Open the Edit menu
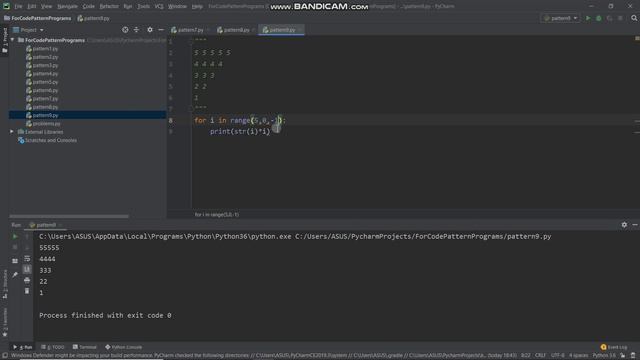Viewport: 640px width, 360px height. pyautogui.click(x=32, y=7)
